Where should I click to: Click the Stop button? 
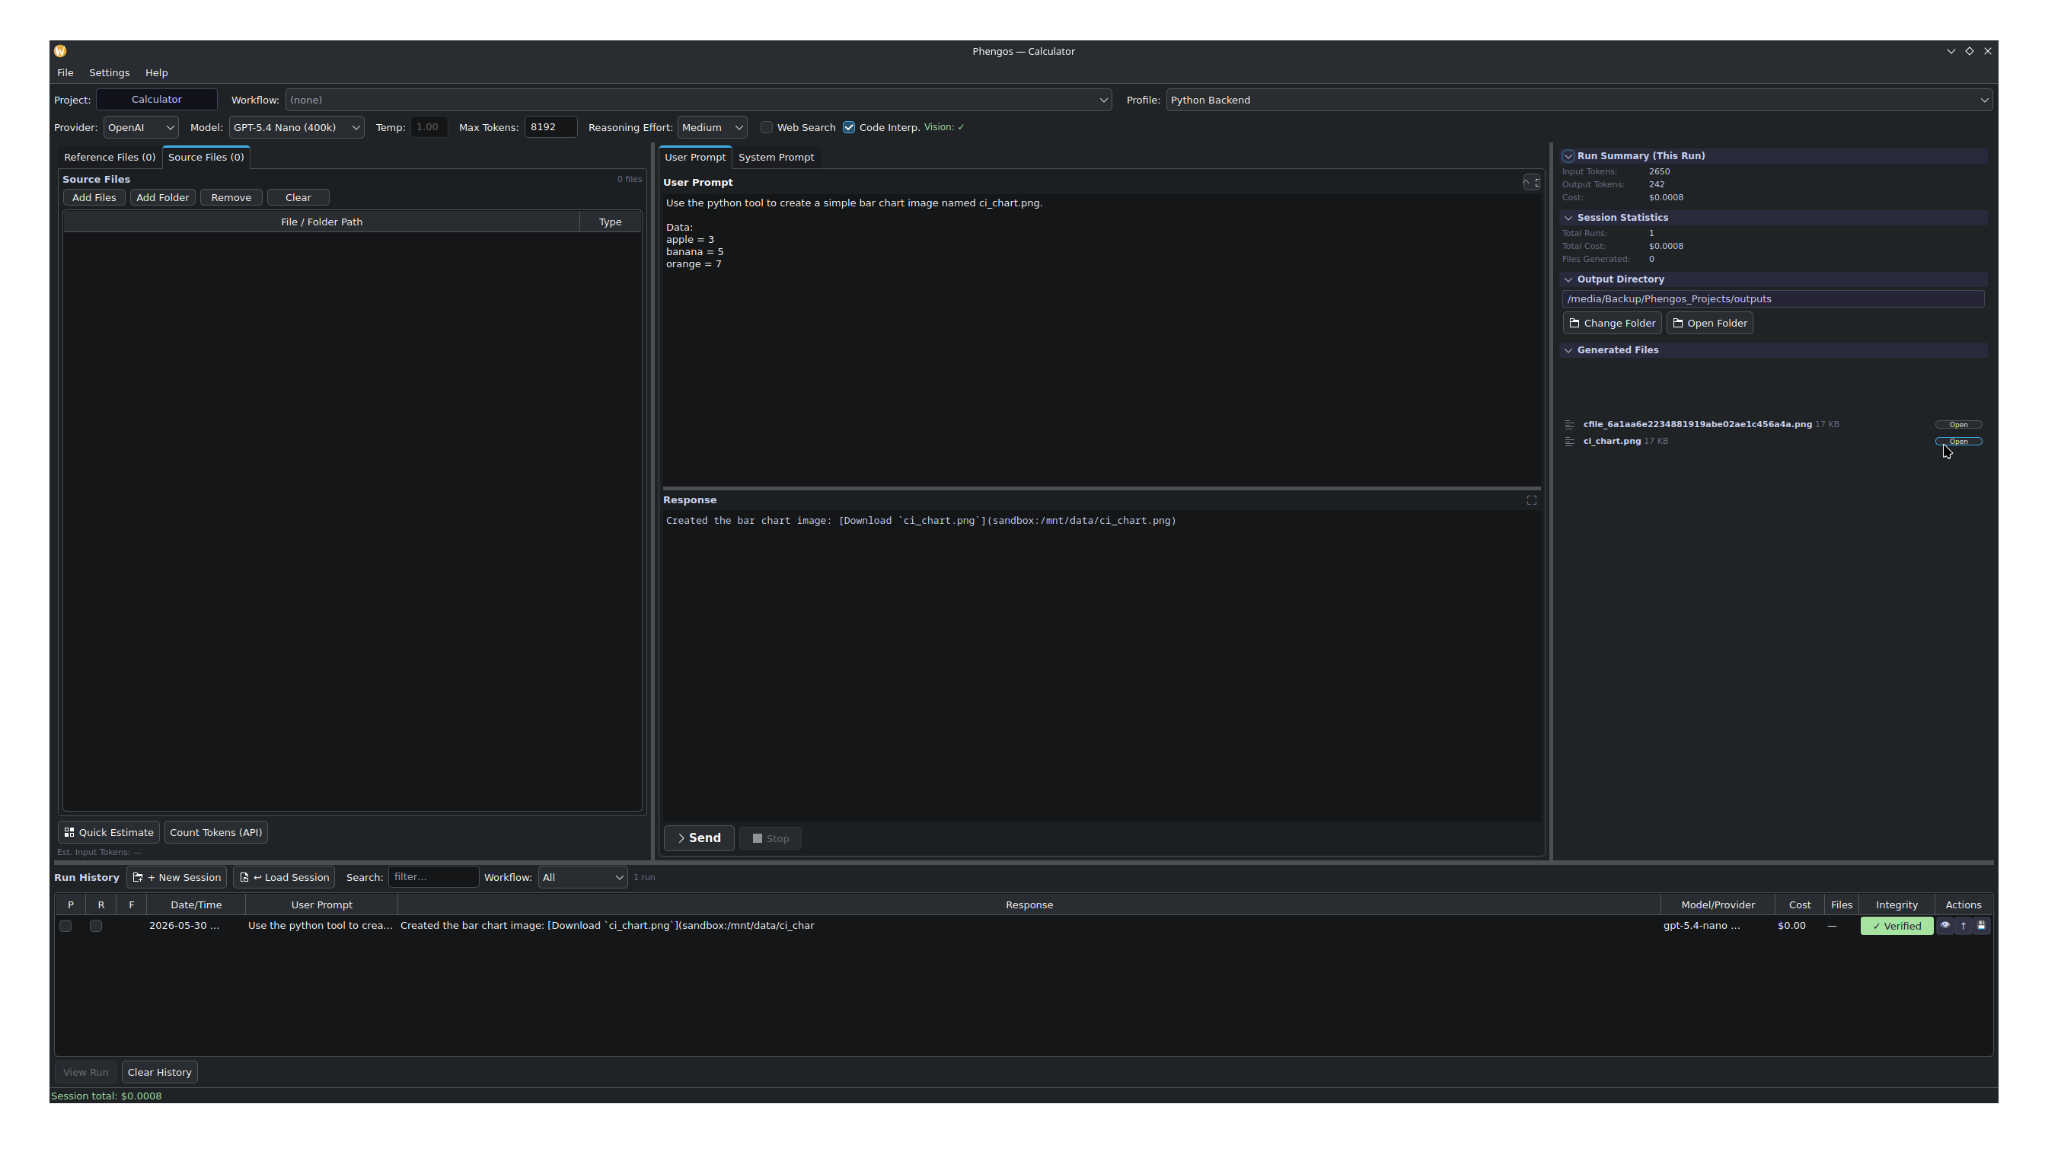[770, 838]
